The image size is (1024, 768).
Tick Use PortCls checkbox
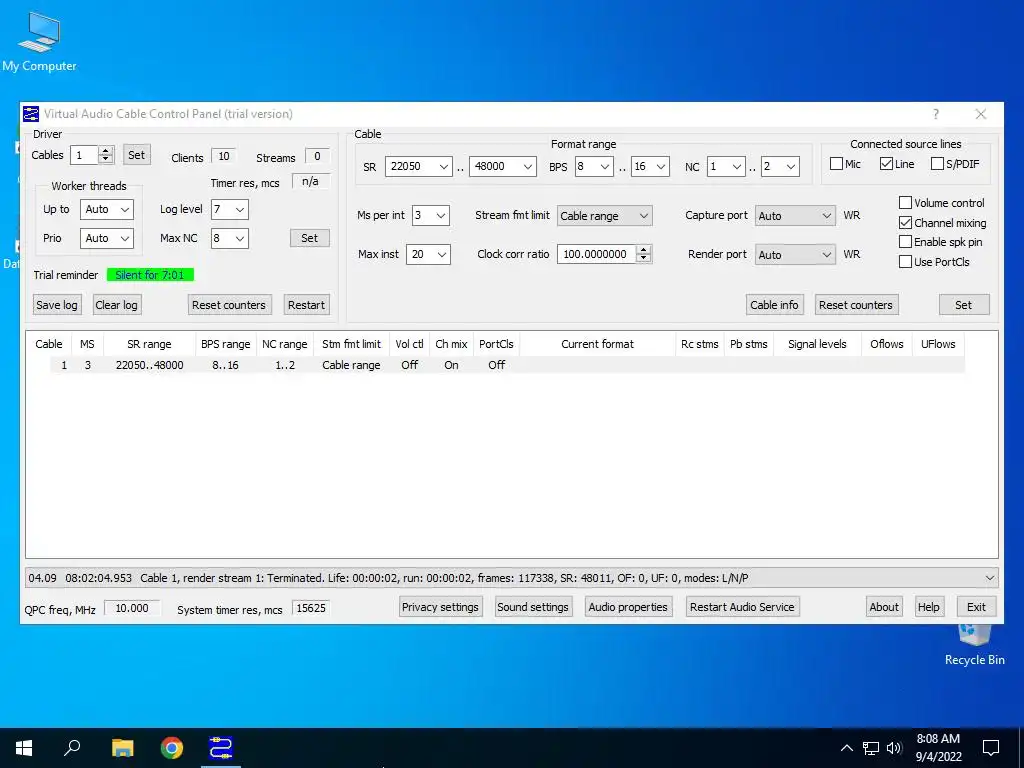(x=905, y=262)
